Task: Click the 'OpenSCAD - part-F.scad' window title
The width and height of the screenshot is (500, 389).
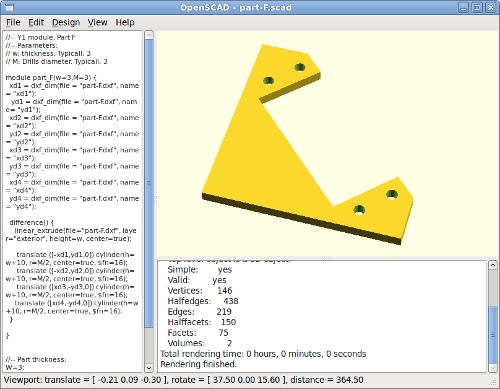Action: pyautogui.click(x=236, y=7)
